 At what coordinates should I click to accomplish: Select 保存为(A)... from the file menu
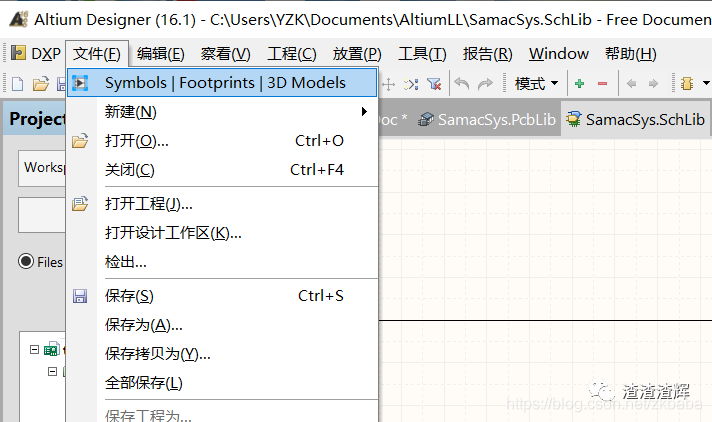(x=143, y=325)
